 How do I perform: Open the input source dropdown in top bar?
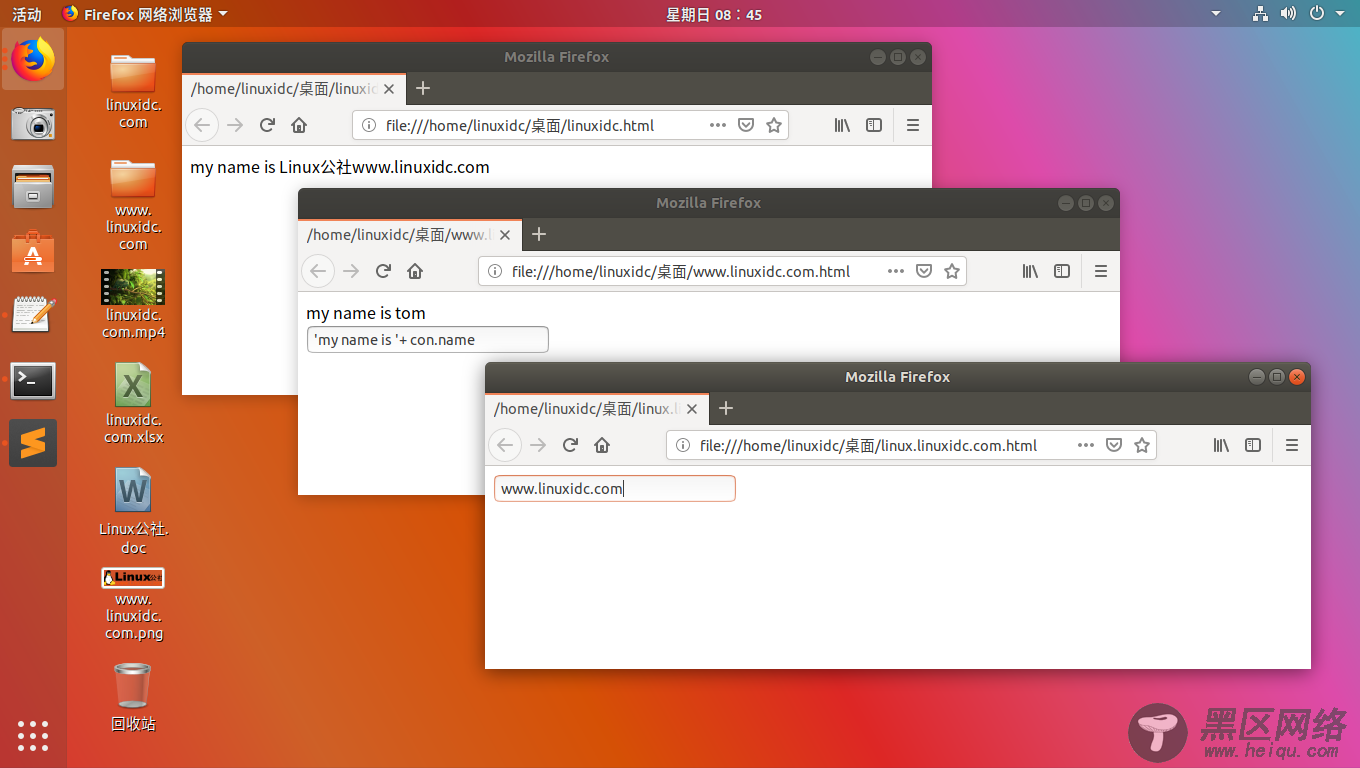click(1216, 14)
